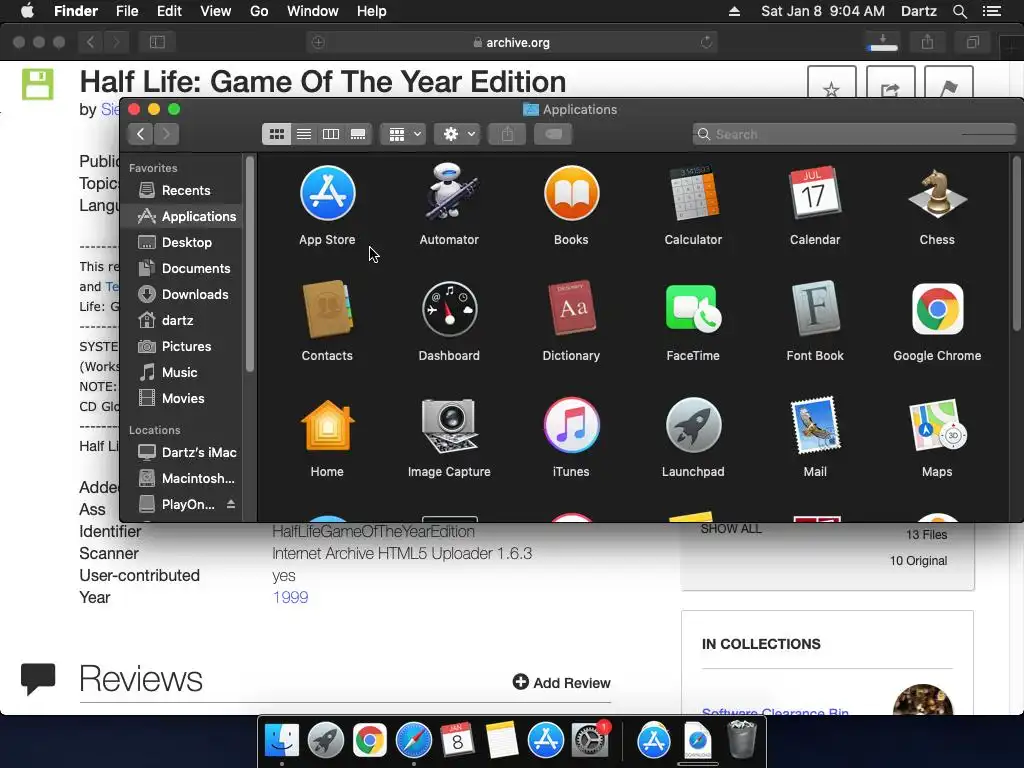Screen dimensions: 1024x768
Task: Eject the PlayOn volume
Action: pos(231,504)
